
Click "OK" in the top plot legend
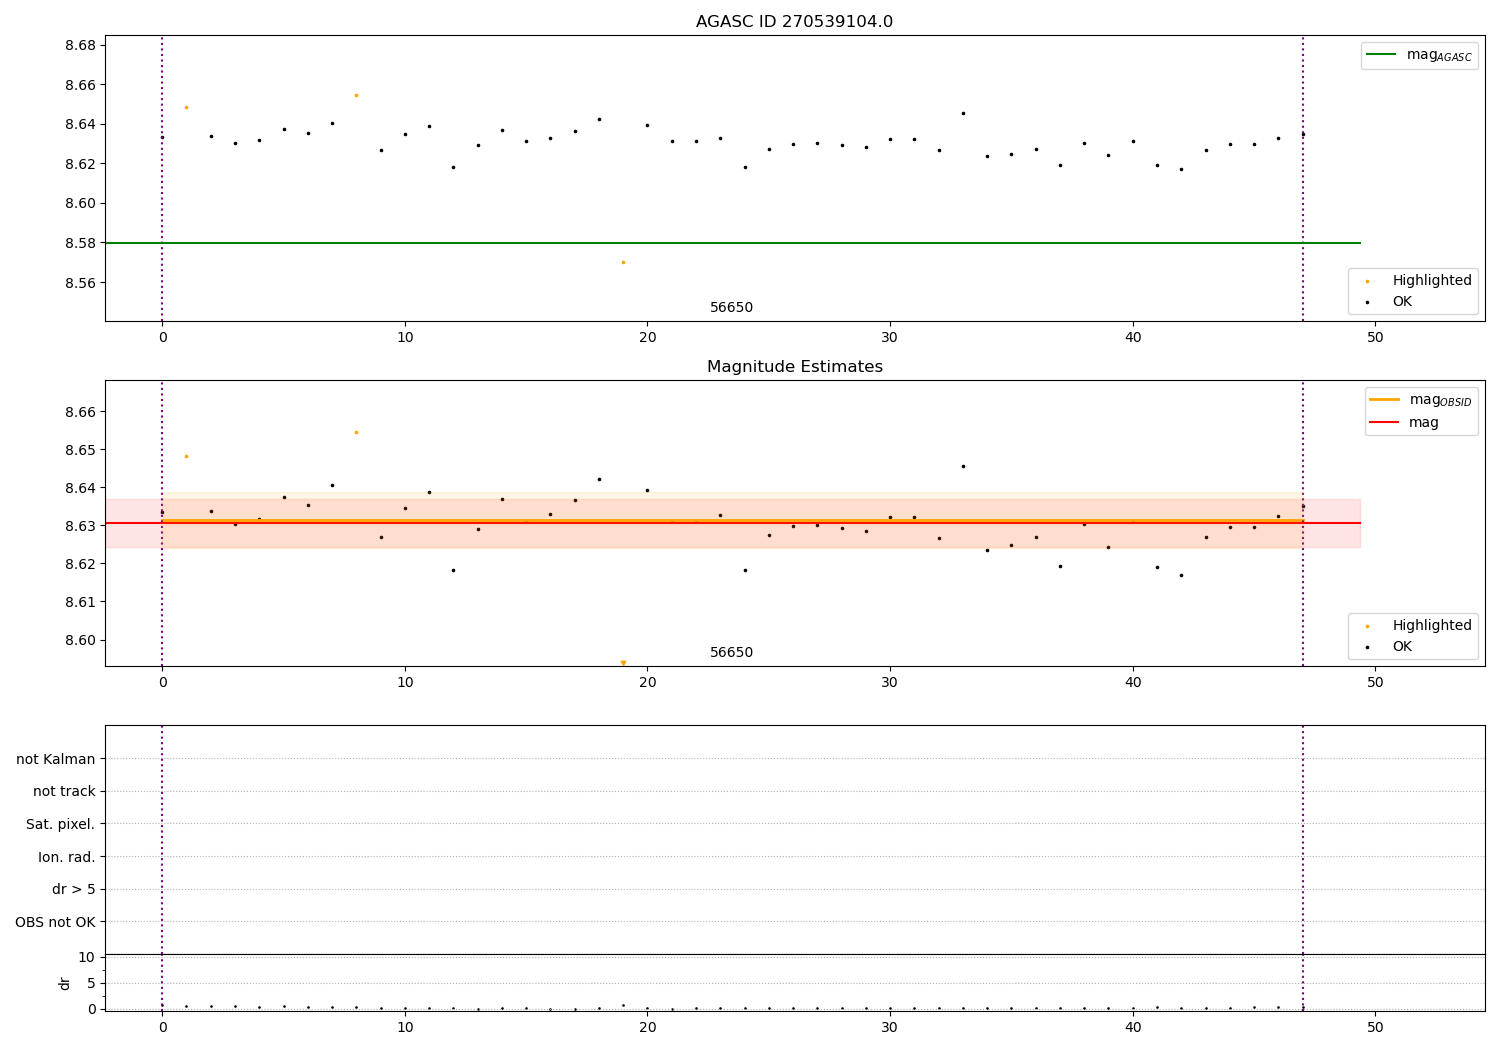point(1402,302)
